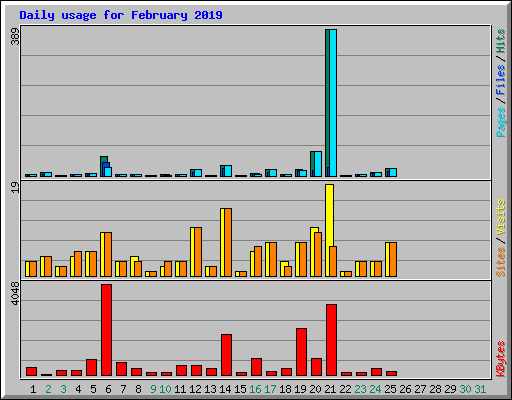
Task: Click day label '6' on the axis
Action: tap(108, 389)
